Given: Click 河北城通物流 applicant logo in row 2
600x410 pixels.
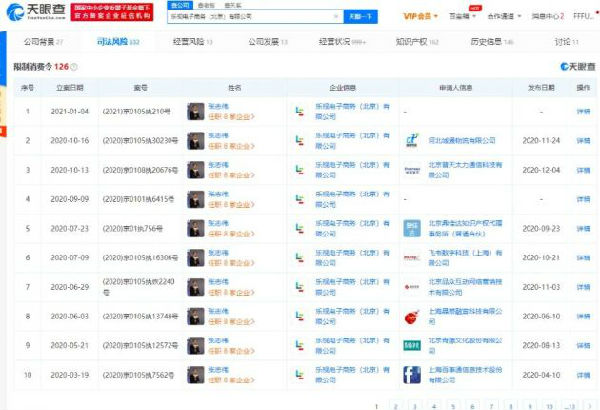Looking at the screenshot, I should click(412, 140).
